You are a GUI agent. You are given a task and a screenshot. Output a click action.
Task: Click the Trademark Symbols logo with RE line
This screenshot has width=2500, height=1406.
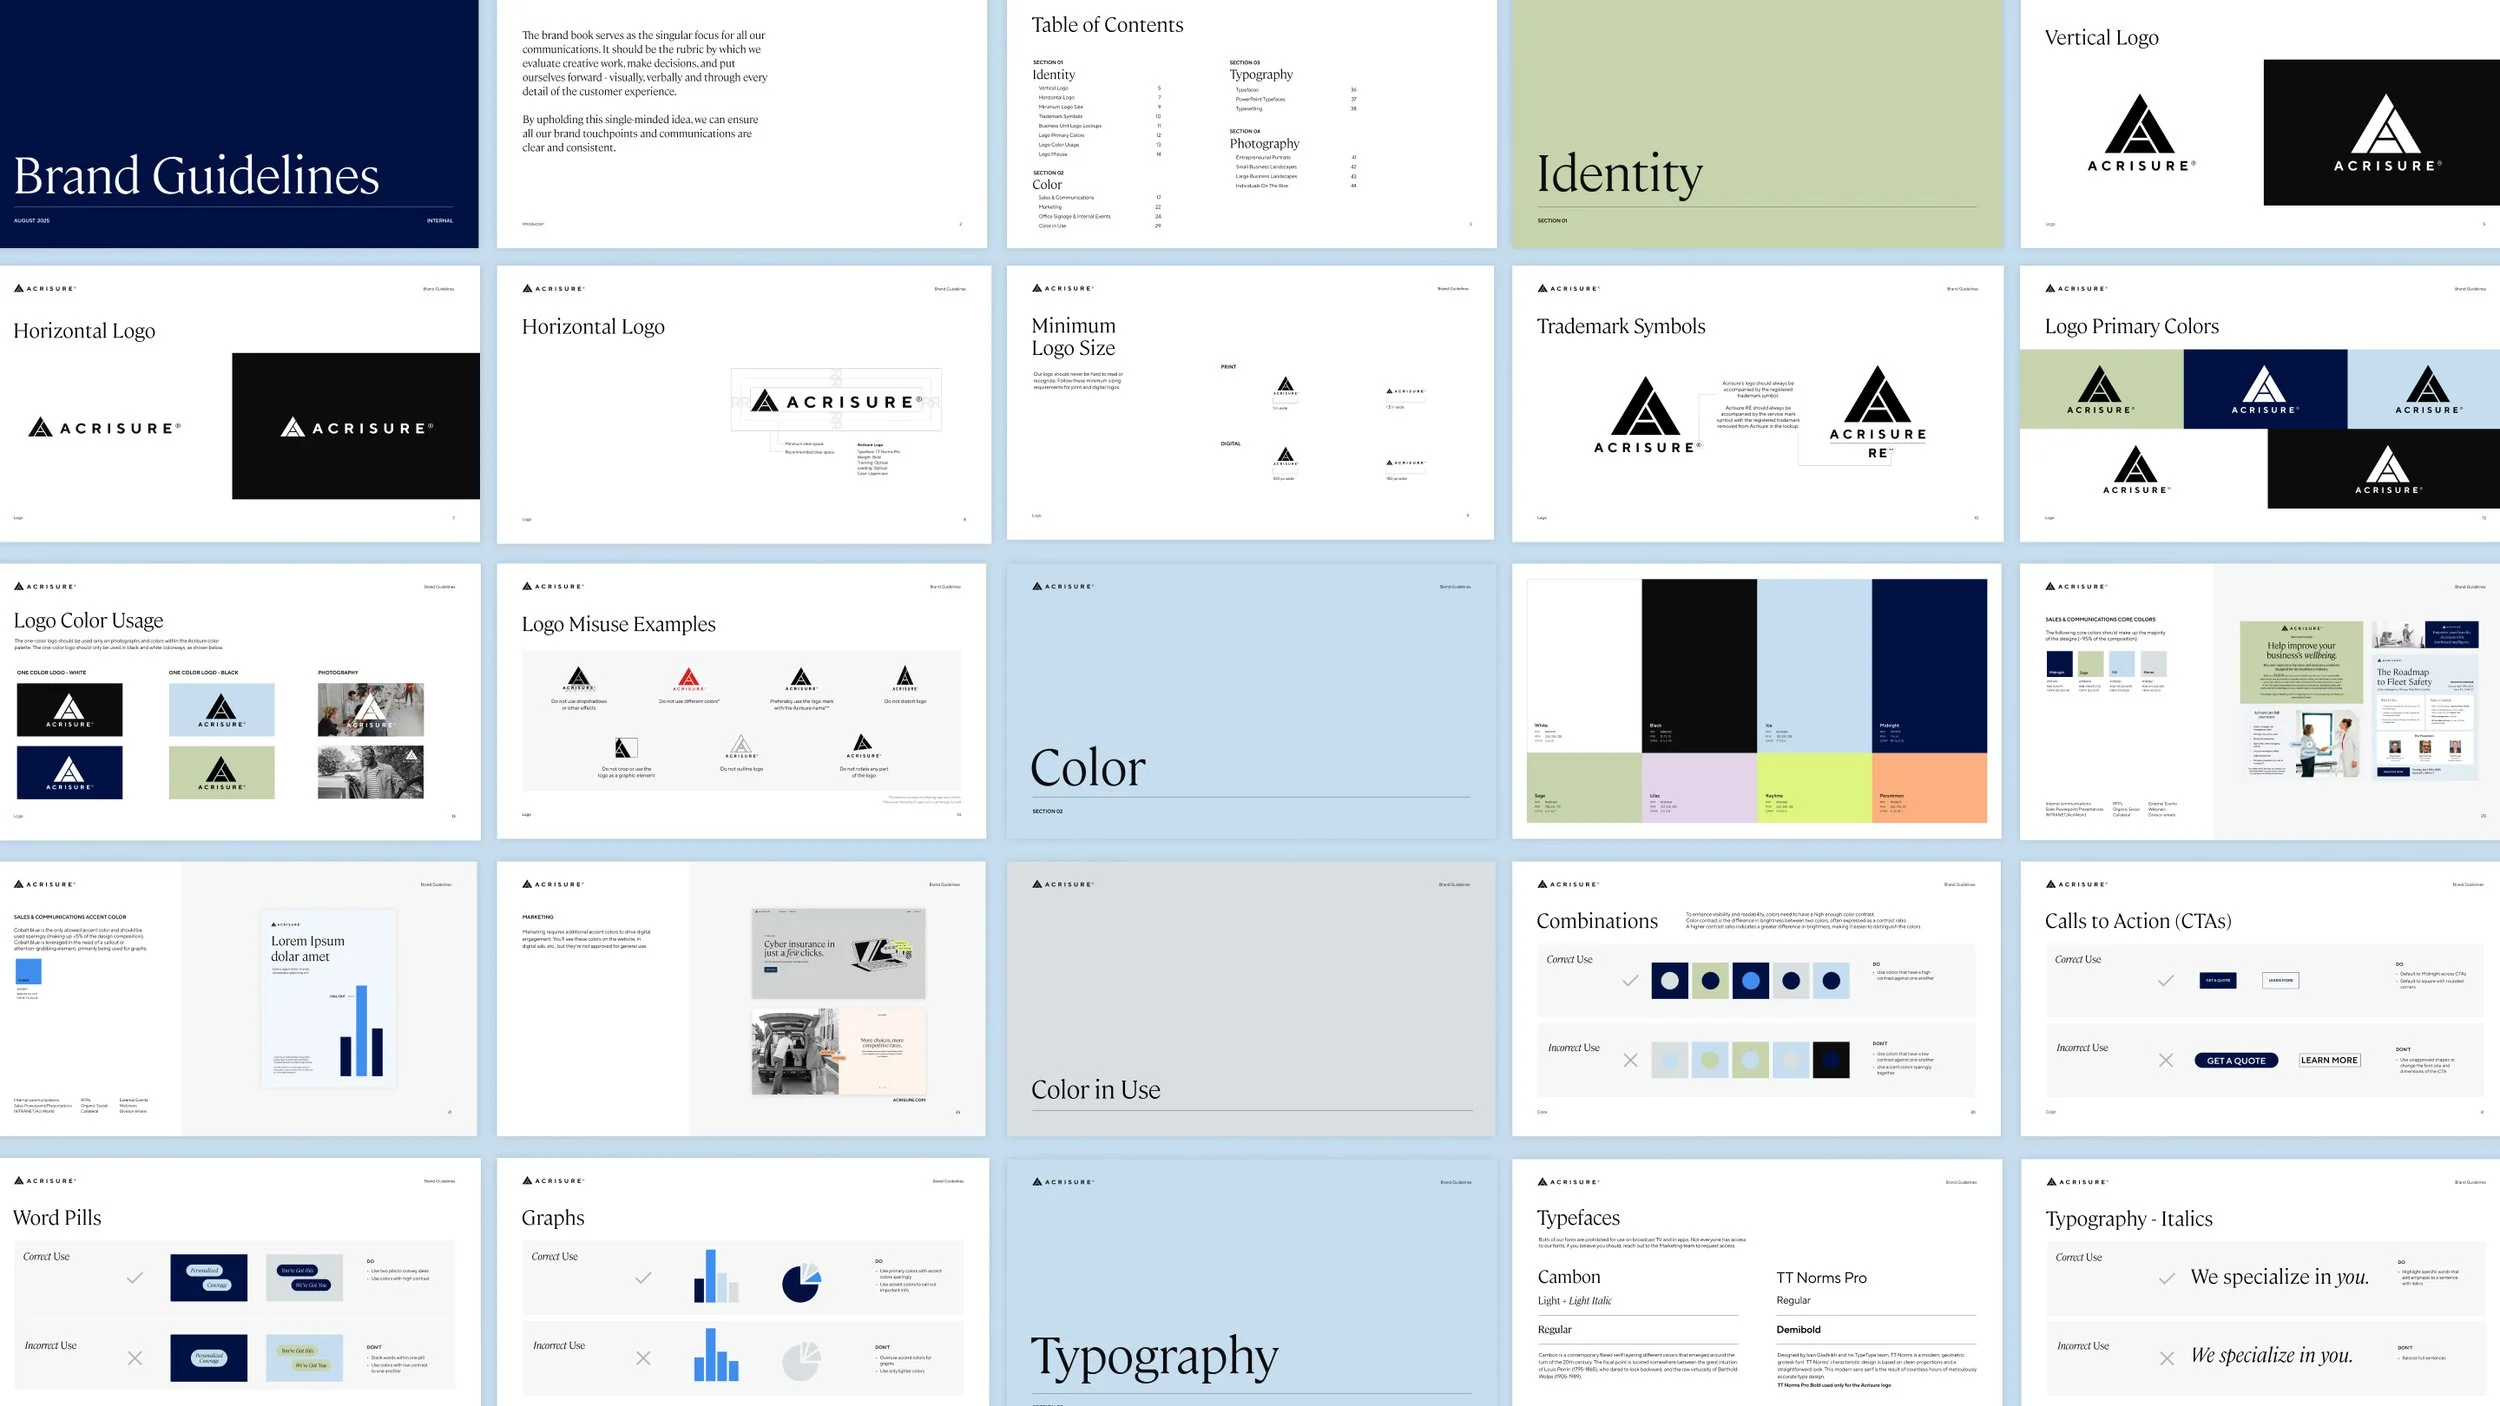[1877, 413]
